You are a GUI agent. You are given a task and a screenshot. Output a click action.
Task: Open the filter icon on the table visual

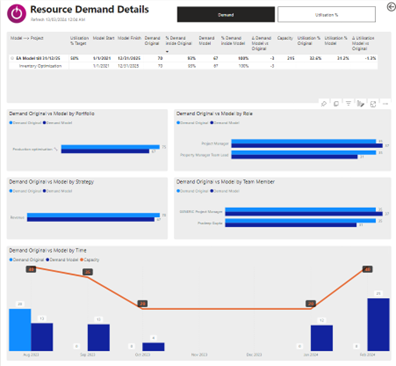348,104
